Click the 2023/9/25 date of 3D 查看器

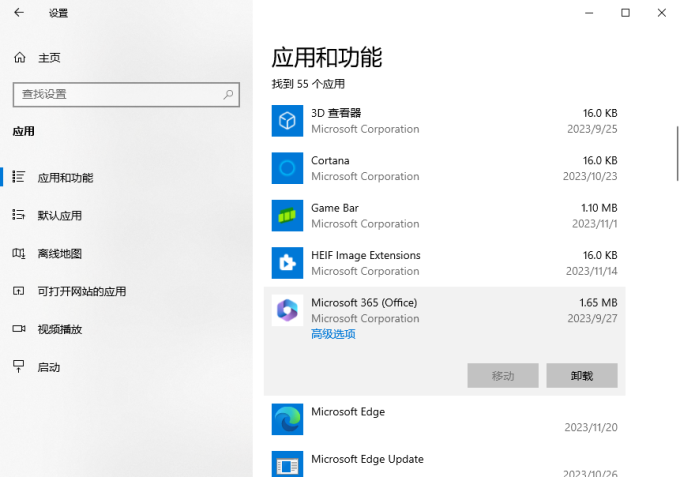pyautogui.click(x=592, y=129)
